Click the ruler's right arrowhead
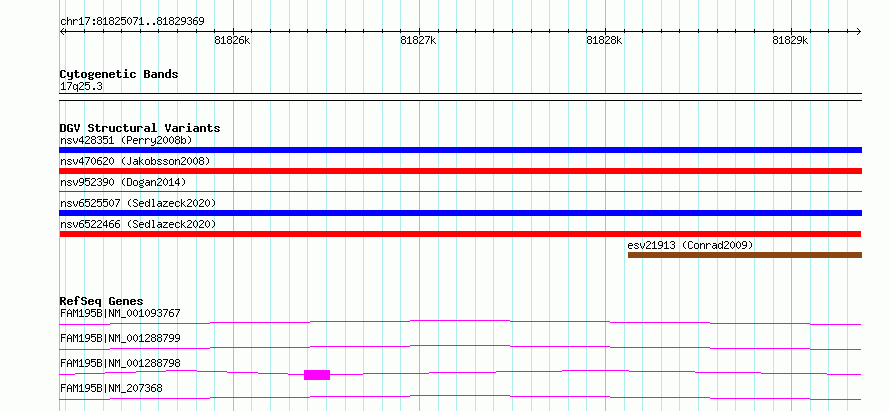The image size is (890, 411). point(859,31)
